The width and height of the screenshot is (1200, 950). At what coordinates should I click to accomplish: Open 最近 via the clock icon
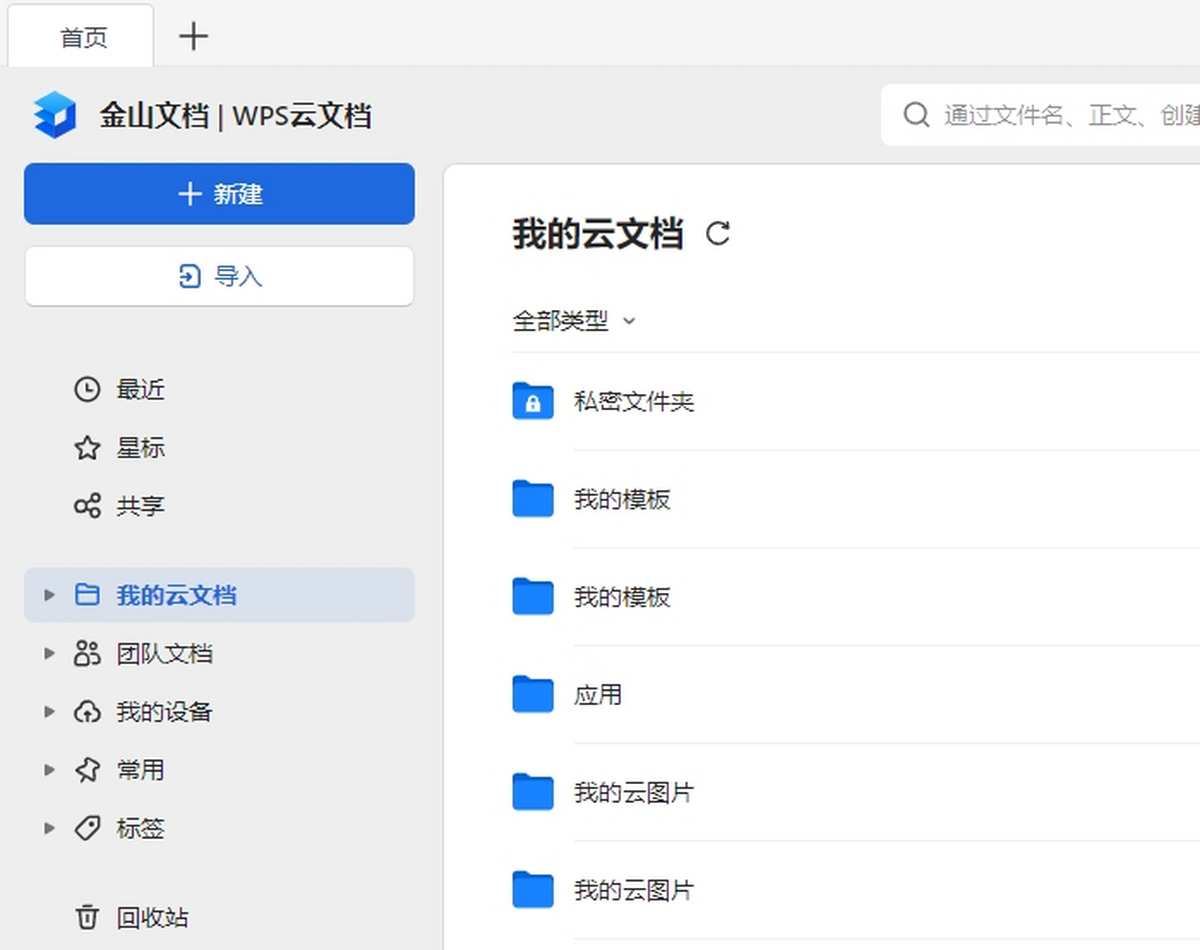[x=87, y=390]
